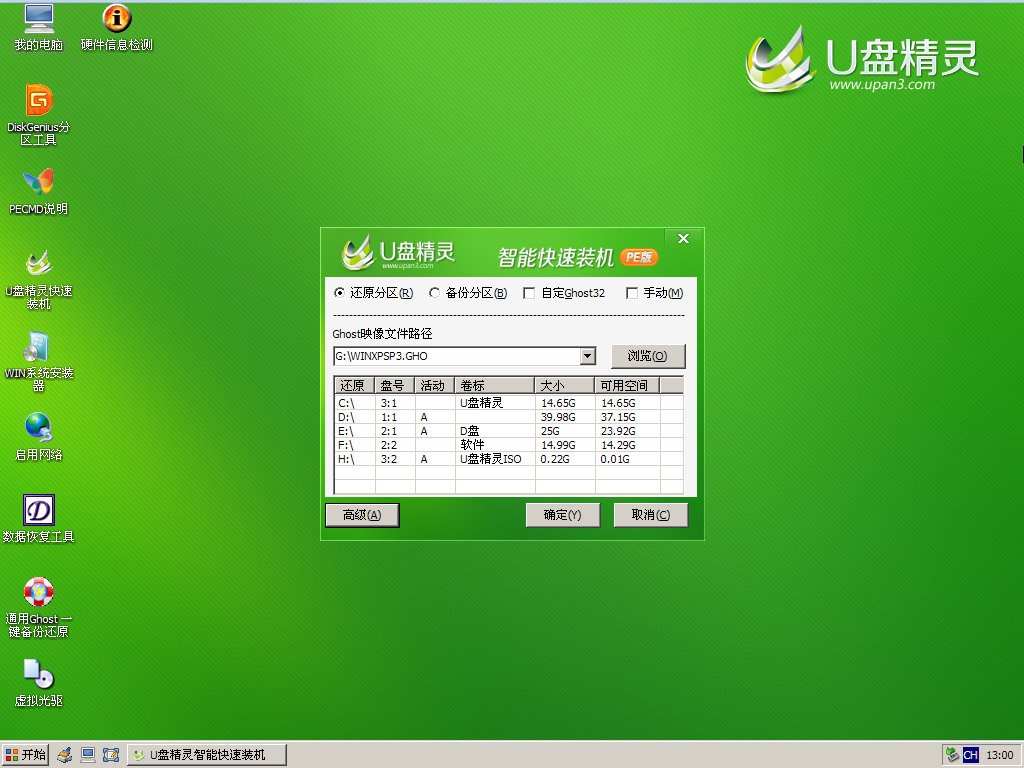1024x768 pixels.
Task: Click the 浏览 browse button
Action: pyautogui.click(x=650, y=356)
